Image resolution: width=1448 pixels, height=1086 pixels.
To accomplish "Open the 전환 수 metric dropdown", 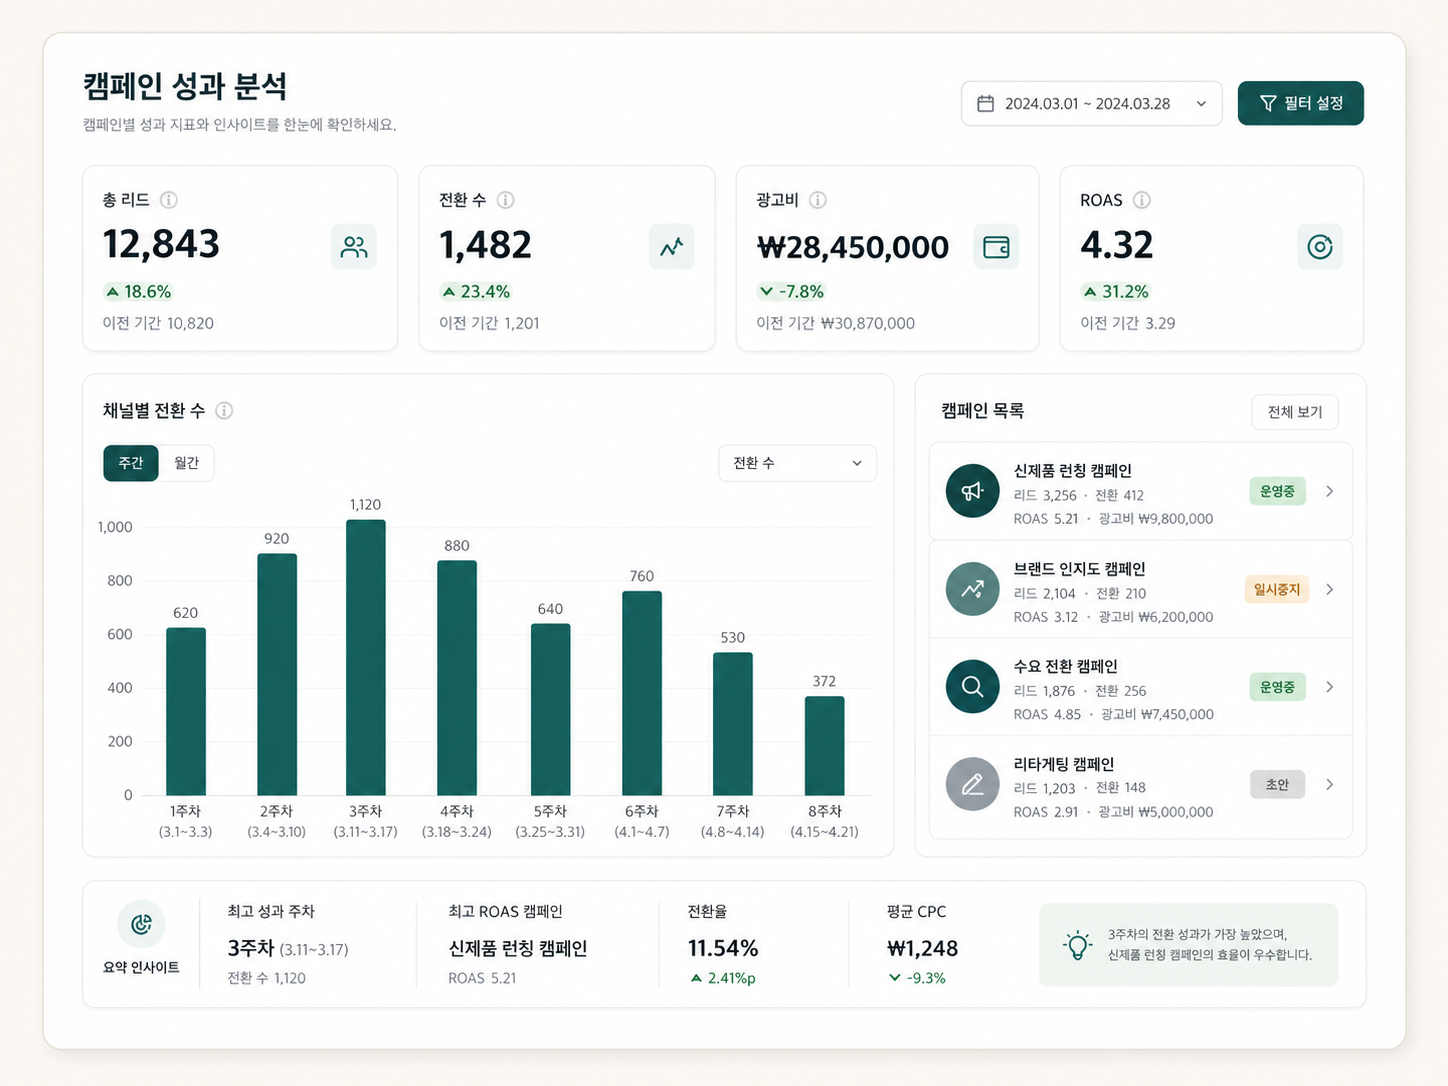I will [797, 462].
